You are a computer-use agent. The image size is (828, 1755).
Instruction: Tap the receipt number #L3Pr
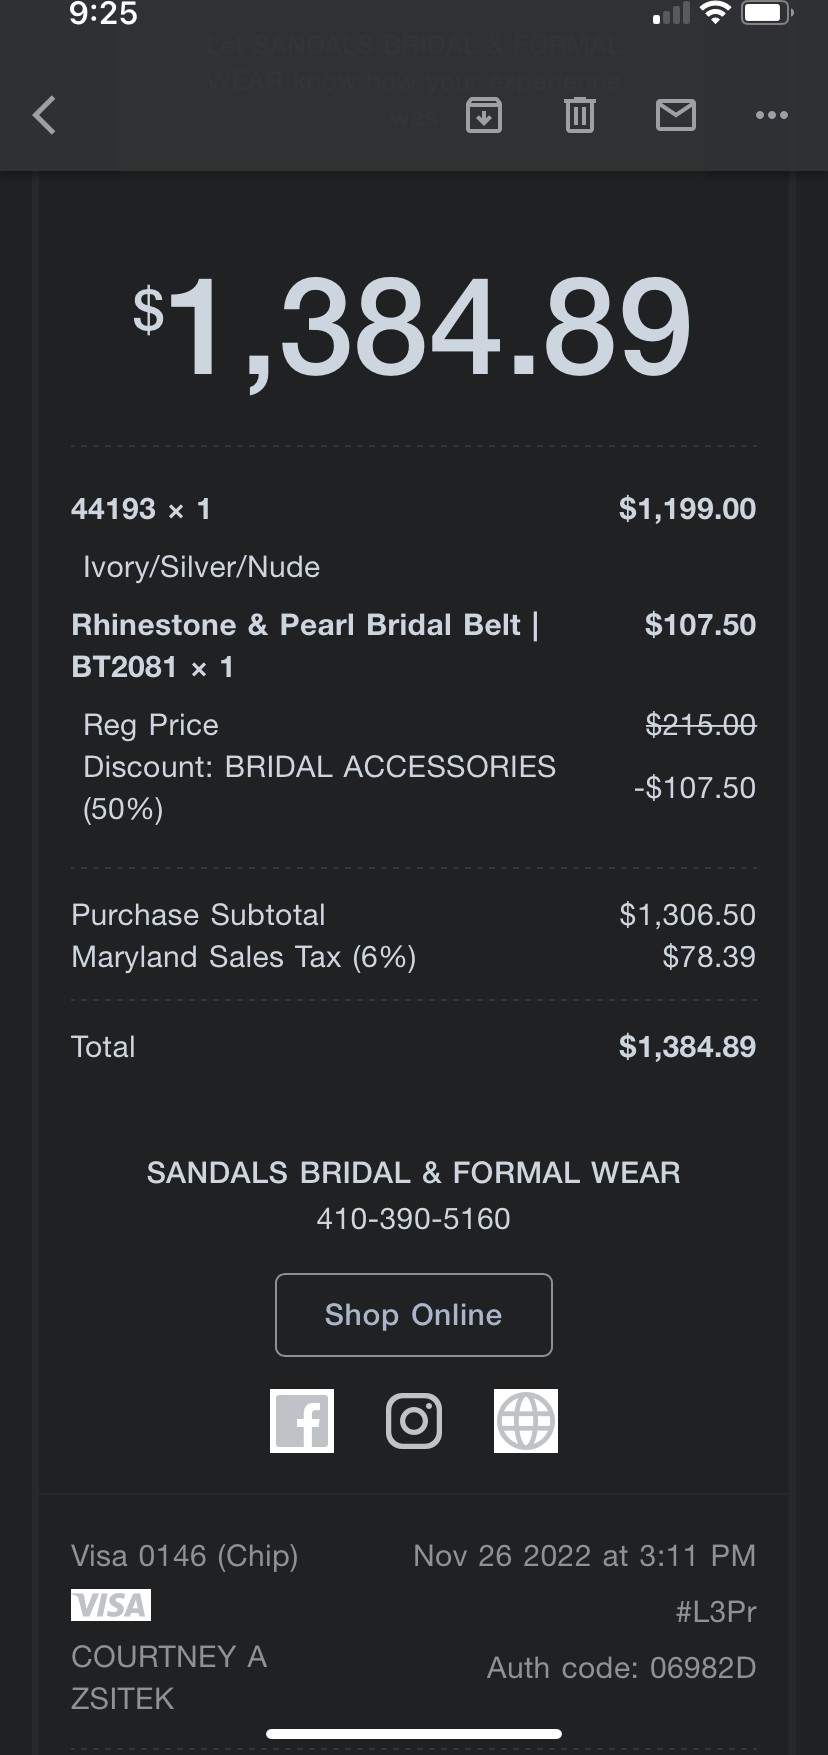coord(716,1611)
